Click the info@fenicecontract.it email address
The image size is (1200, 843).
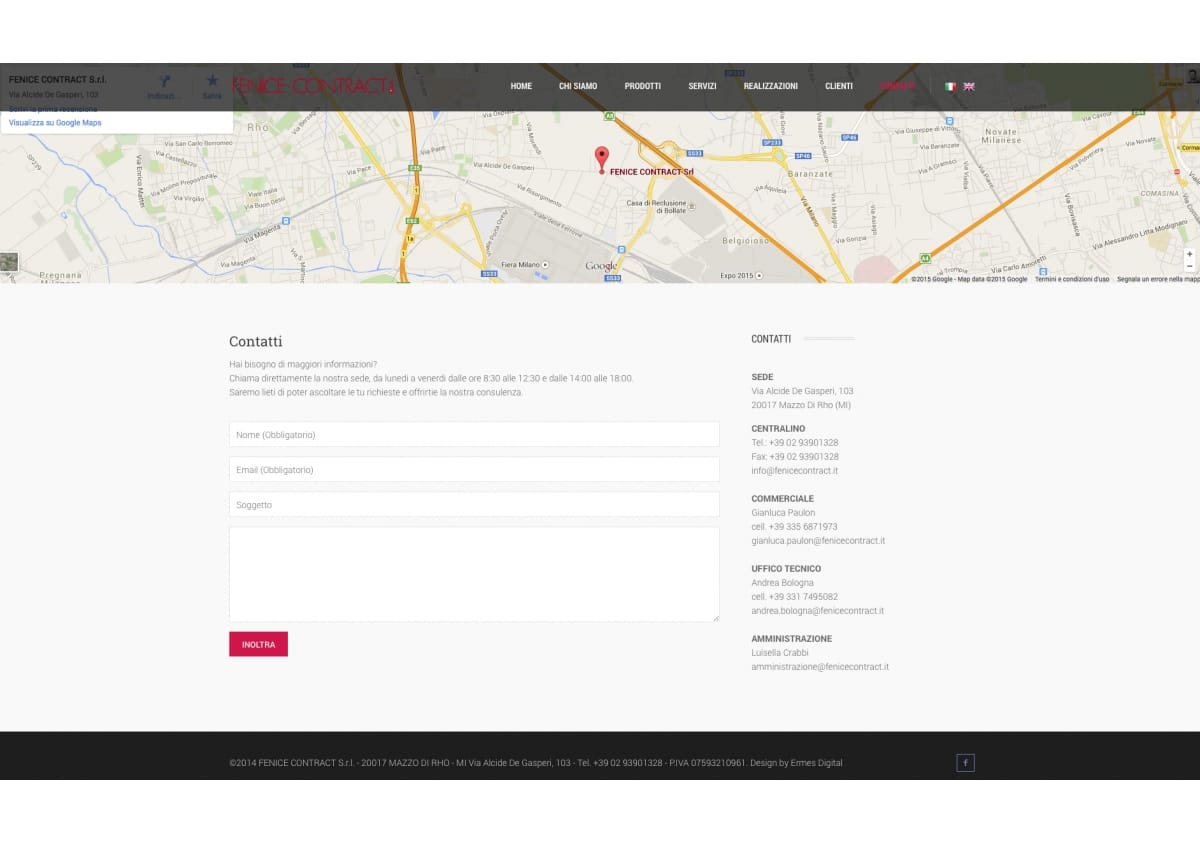click(795, 471)
